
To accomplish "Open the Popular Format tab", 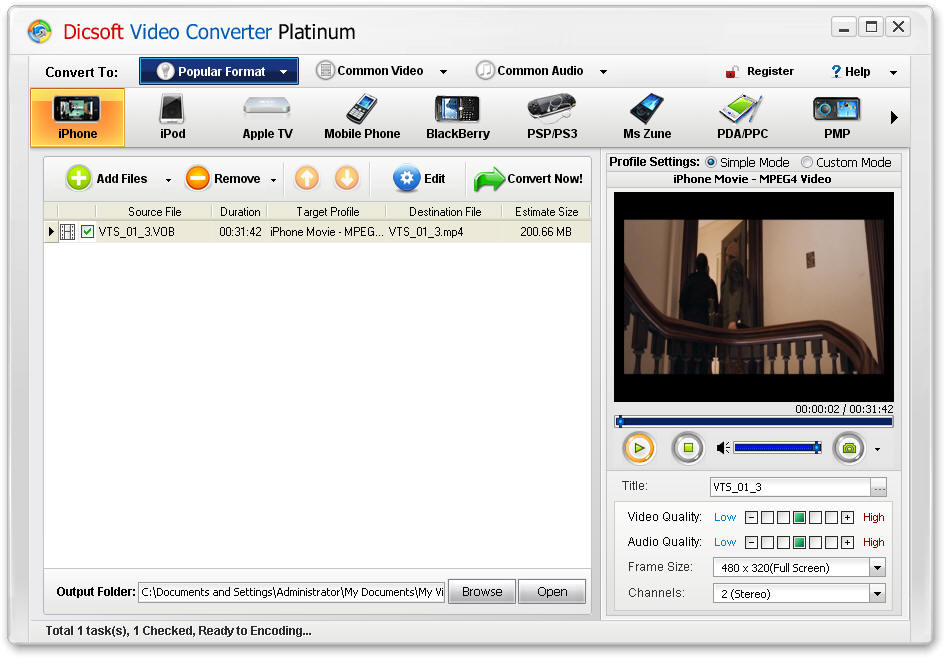I will 219,71.
